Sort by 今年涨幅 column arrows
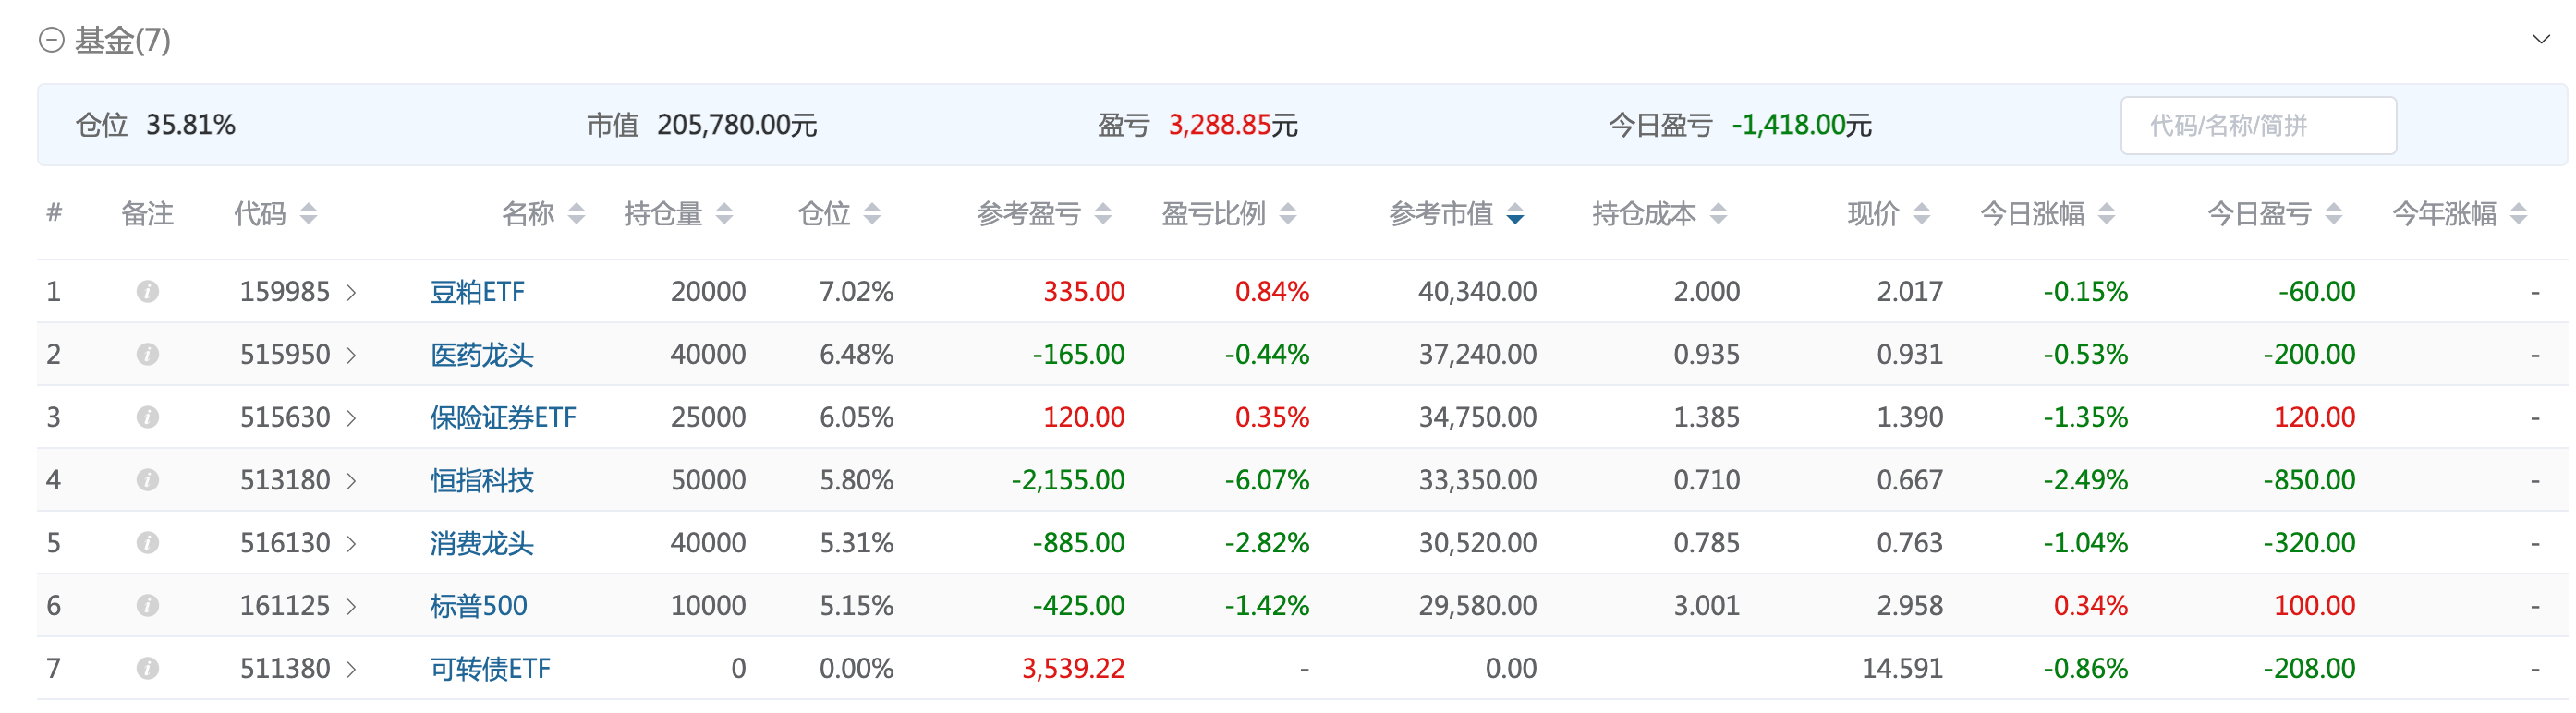The height and width of the screenshot is (713, 2576). tap(2518, 213)
